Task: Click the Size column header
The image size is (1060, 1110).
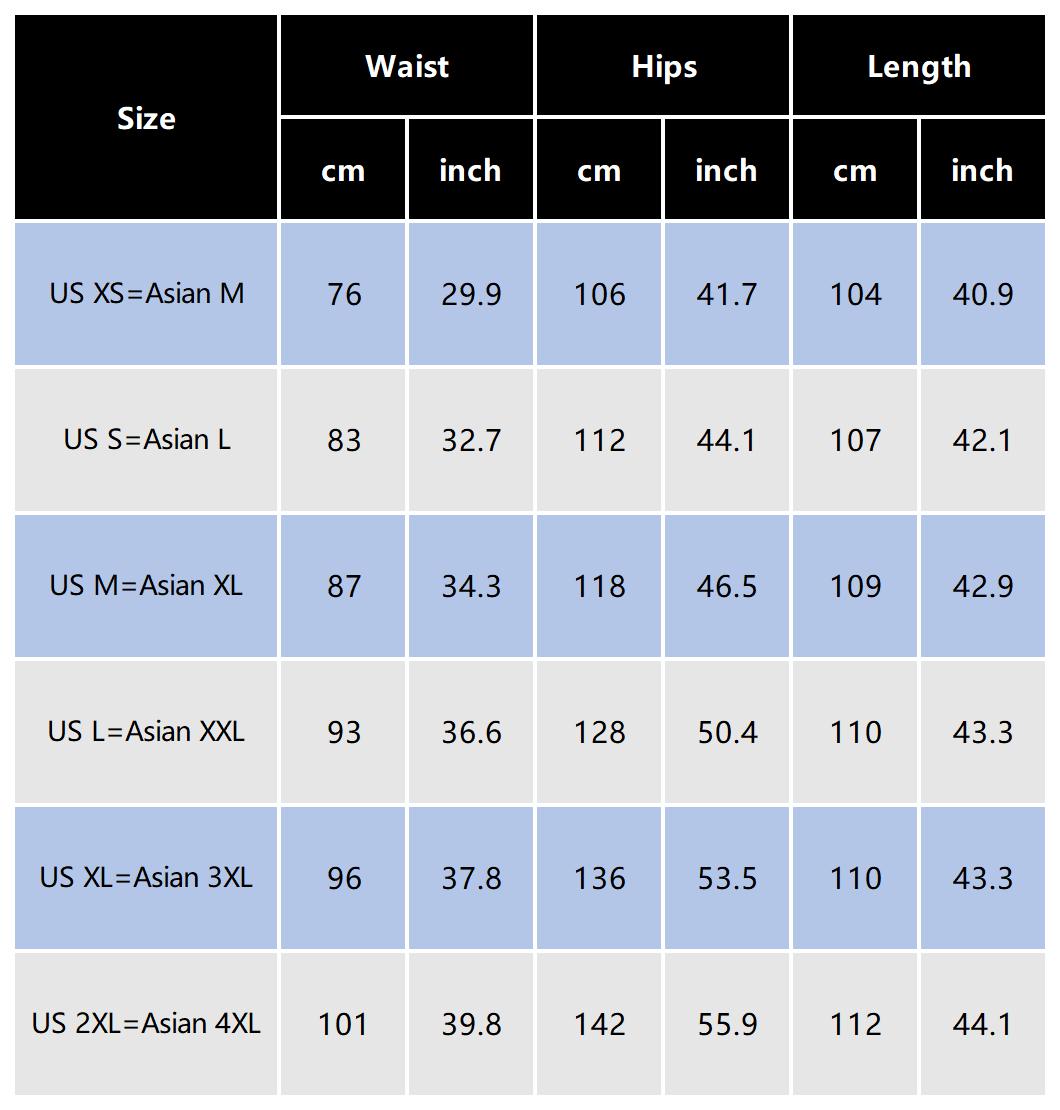Action: pyautogui.click(x=146, y=118)
